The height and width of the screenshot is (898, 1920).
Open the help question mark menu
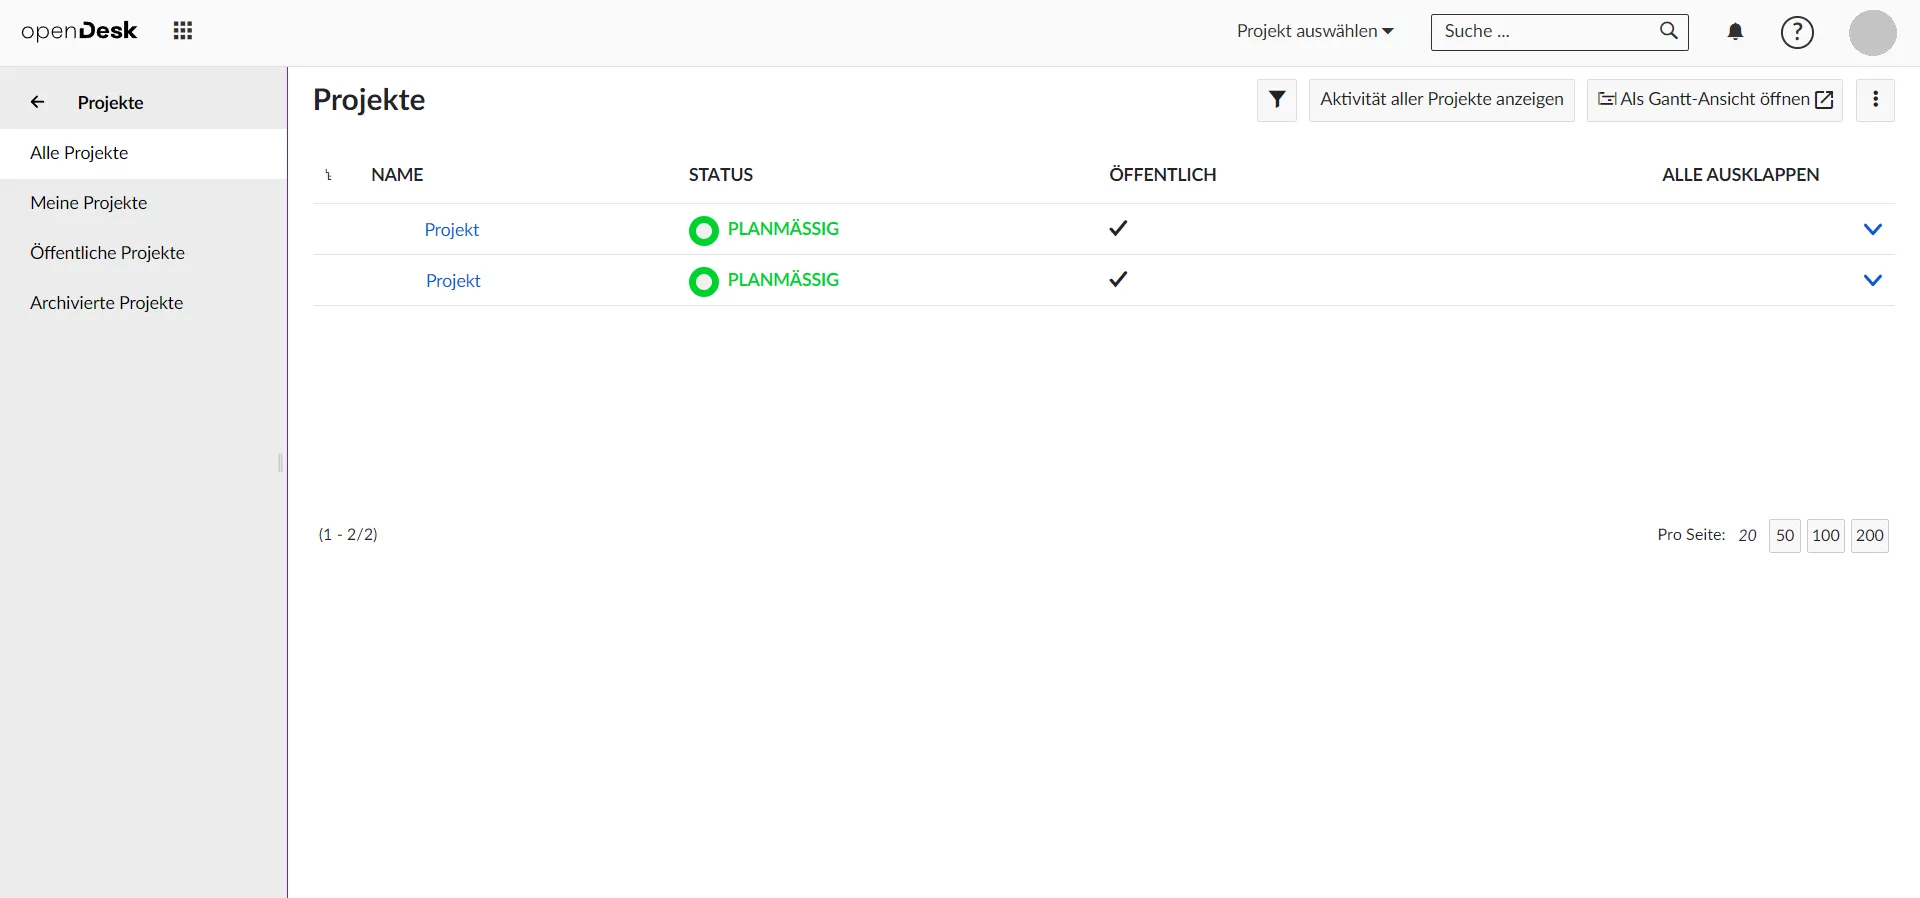(x=1797, y=32)
